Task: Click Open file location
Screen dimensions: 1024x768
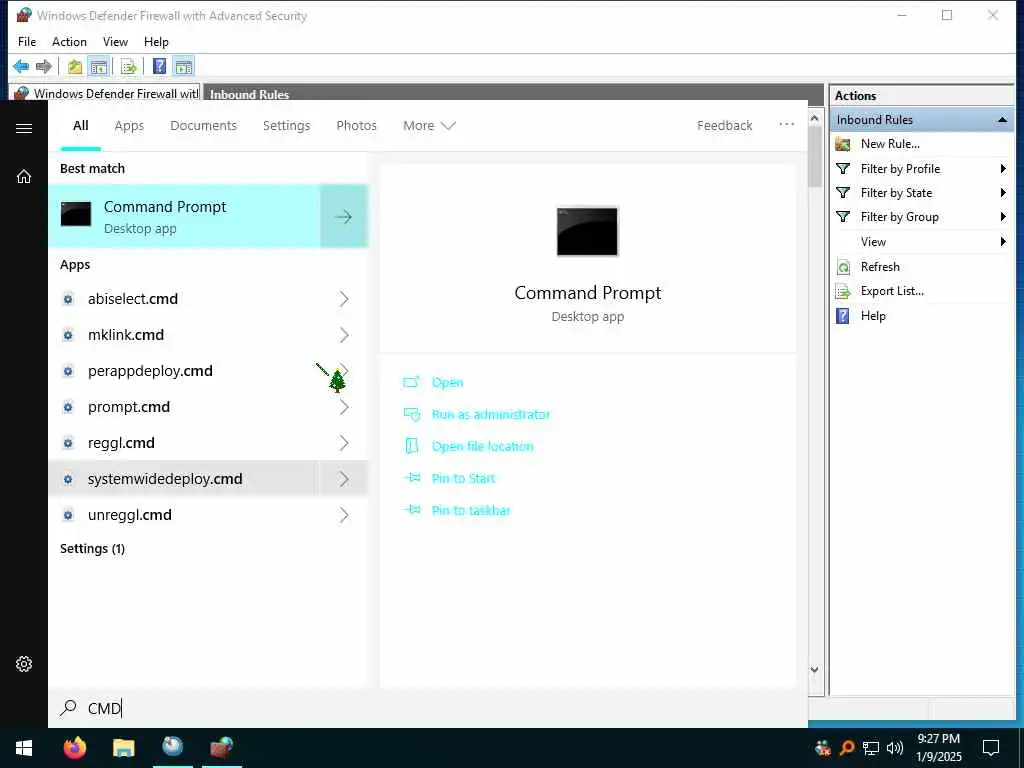Action: 483,447
